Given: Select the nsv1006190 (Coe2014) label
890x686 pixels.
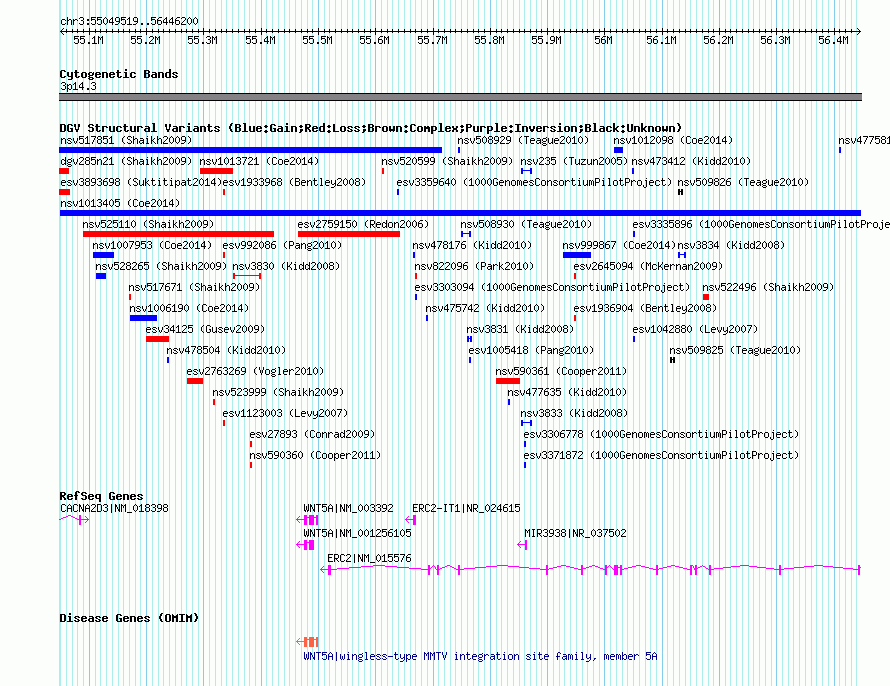Looking at the screenshot, I should click(189, 308).
